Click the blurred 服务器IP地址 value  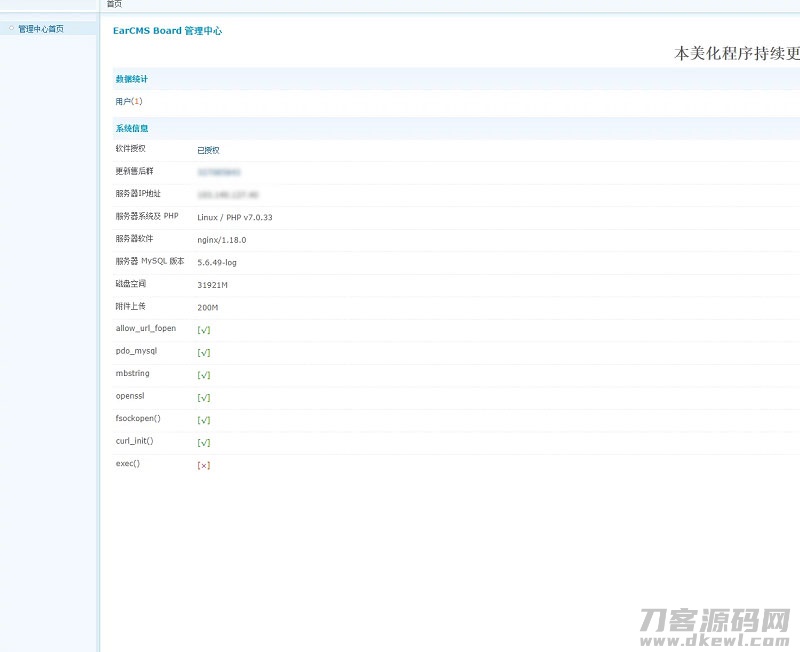[x=228, y=194]
